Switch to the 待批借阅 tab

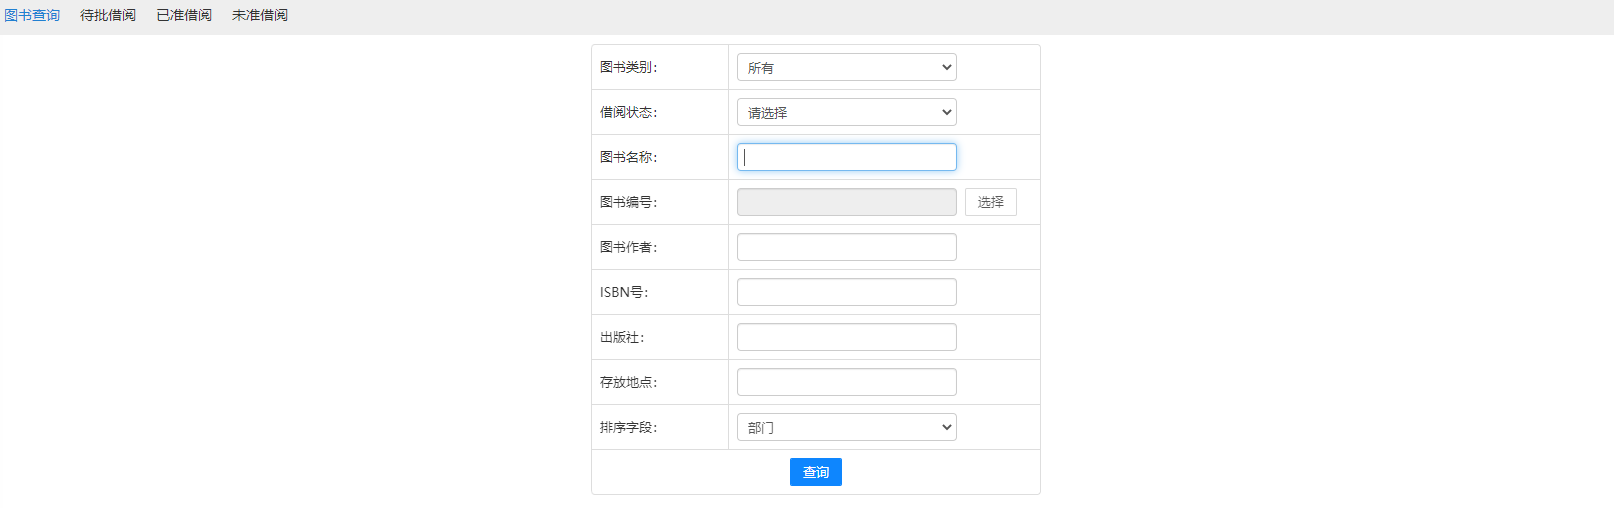tap(108, 15)
